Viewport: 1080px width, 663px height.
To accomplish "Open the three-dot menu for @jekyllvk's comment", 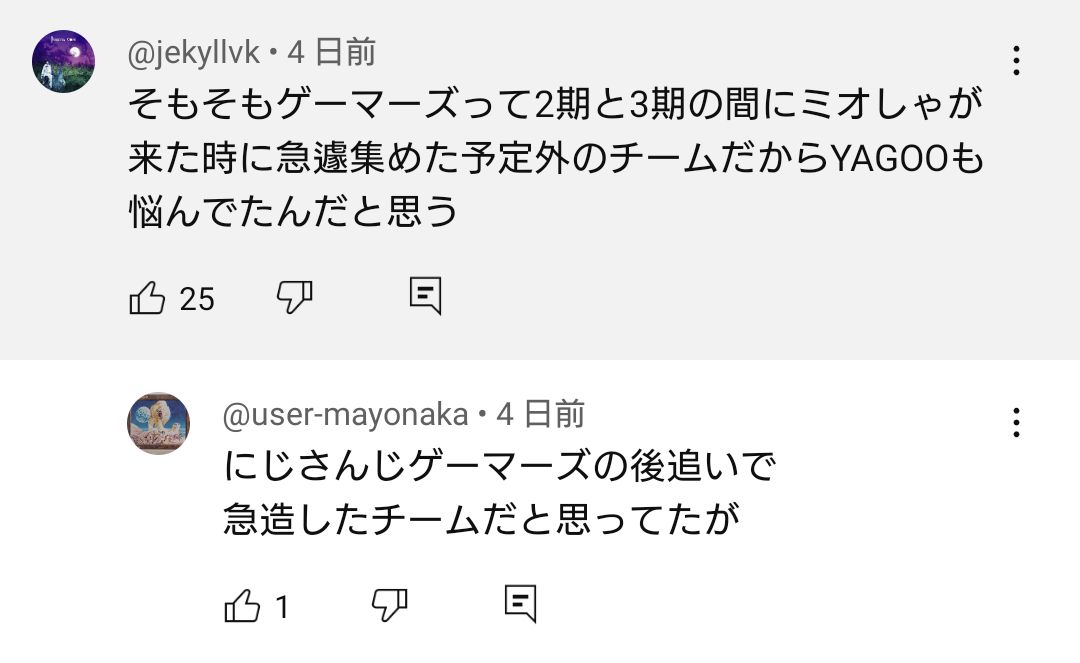I will pos(1016,61).
